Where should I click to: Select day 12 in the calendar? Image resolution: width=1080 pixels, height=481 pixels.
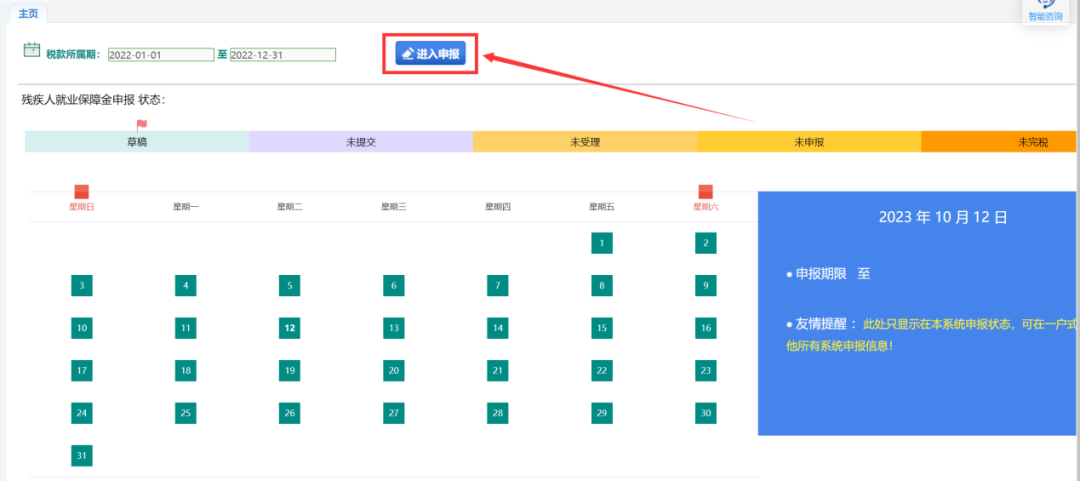(x=290, y=327)
